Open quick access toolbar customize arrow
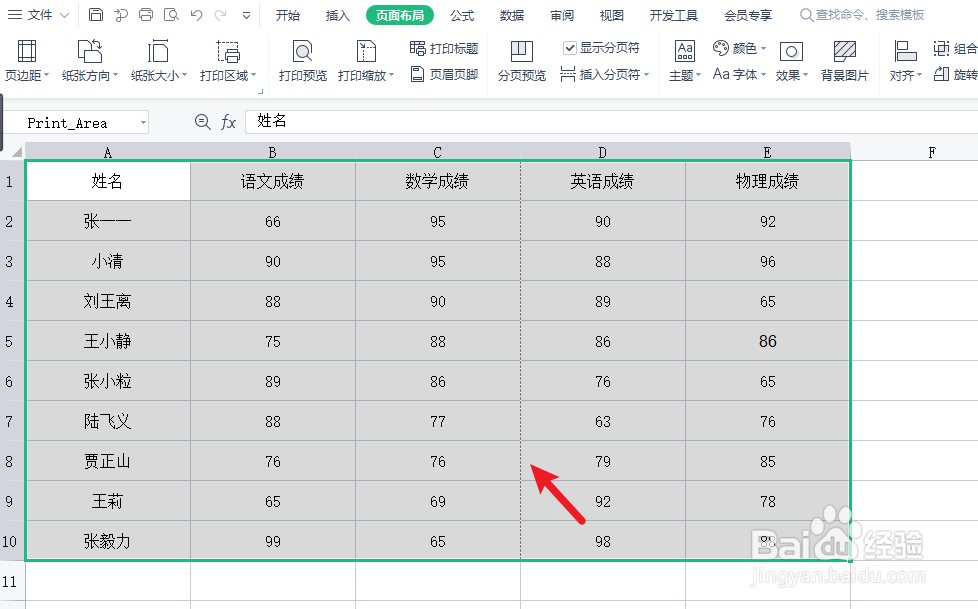This screenshot has width=978, height=609. tap(246, 16)
